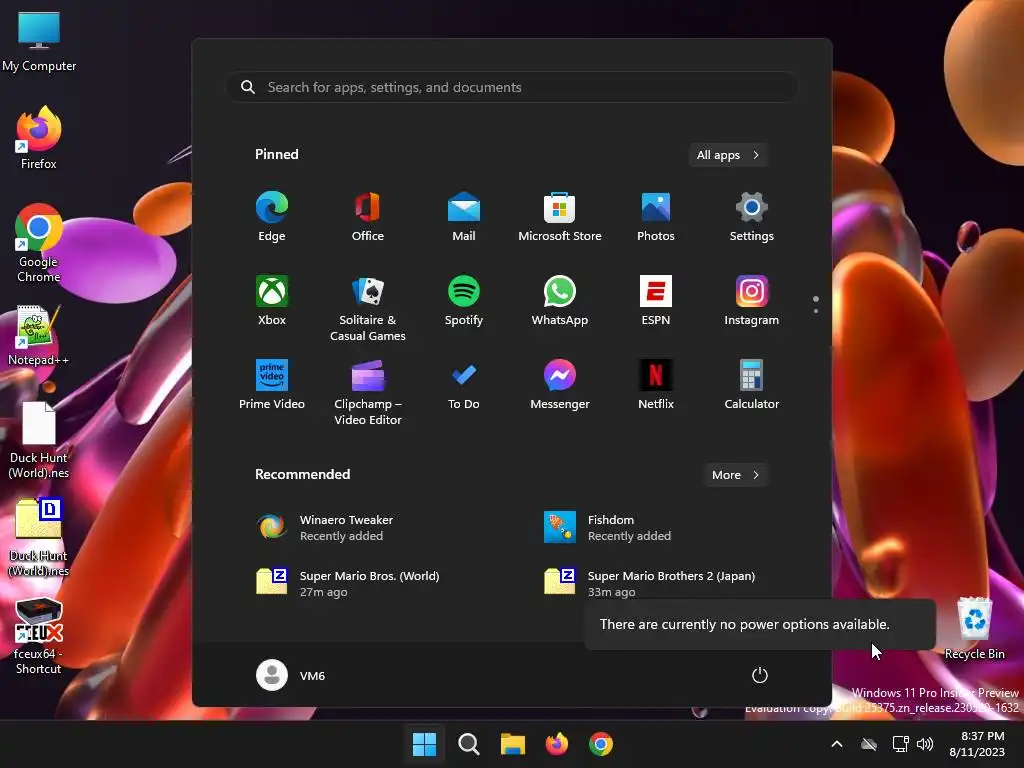Expand hidden system tray icons chevron

click(x=837, y=744)
